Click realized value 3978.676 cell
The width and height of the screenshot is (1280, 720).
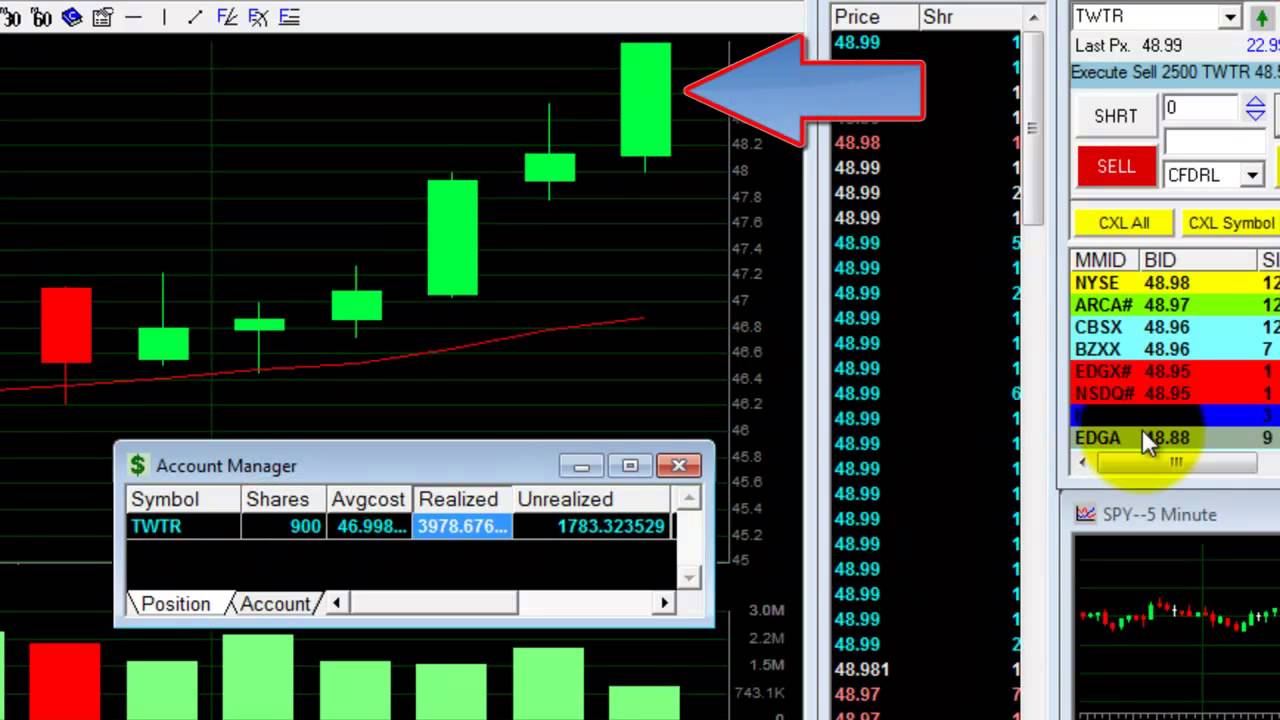tap(462, 526)
